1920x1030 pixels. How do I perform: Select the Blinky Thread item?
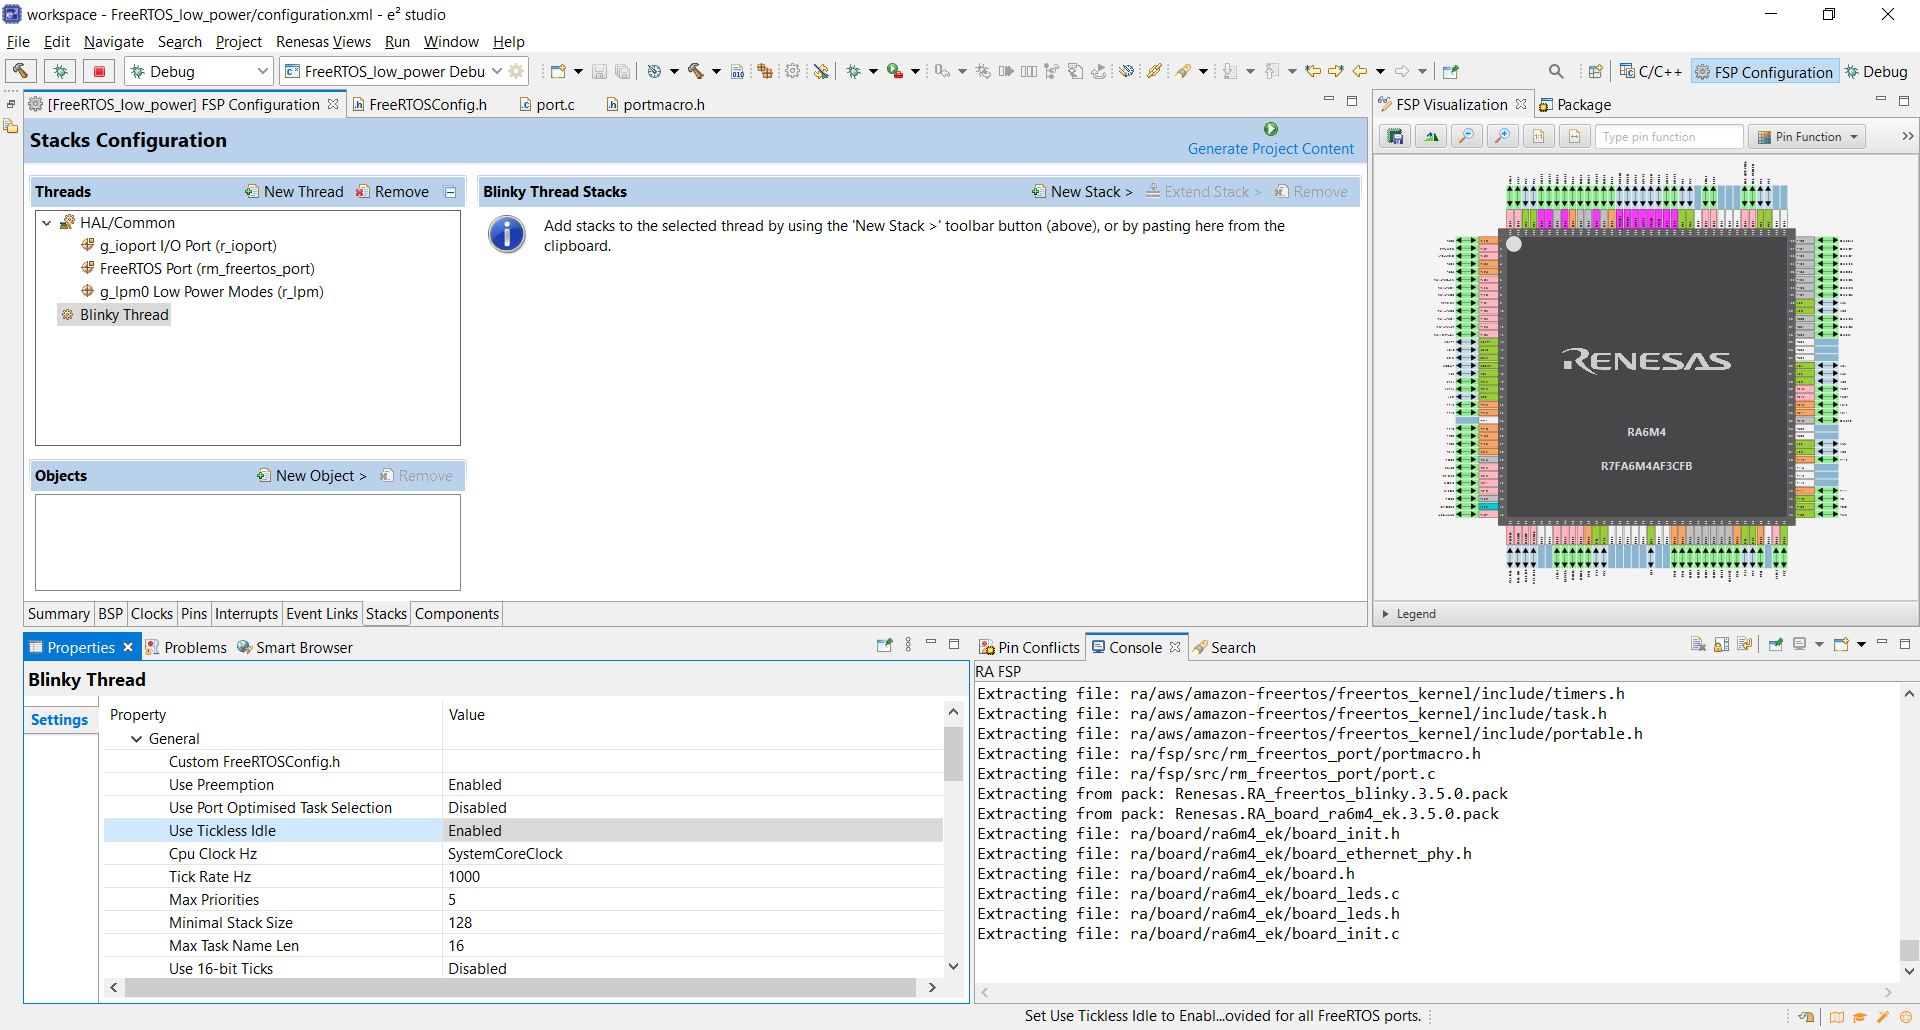[x=115, y=315]
